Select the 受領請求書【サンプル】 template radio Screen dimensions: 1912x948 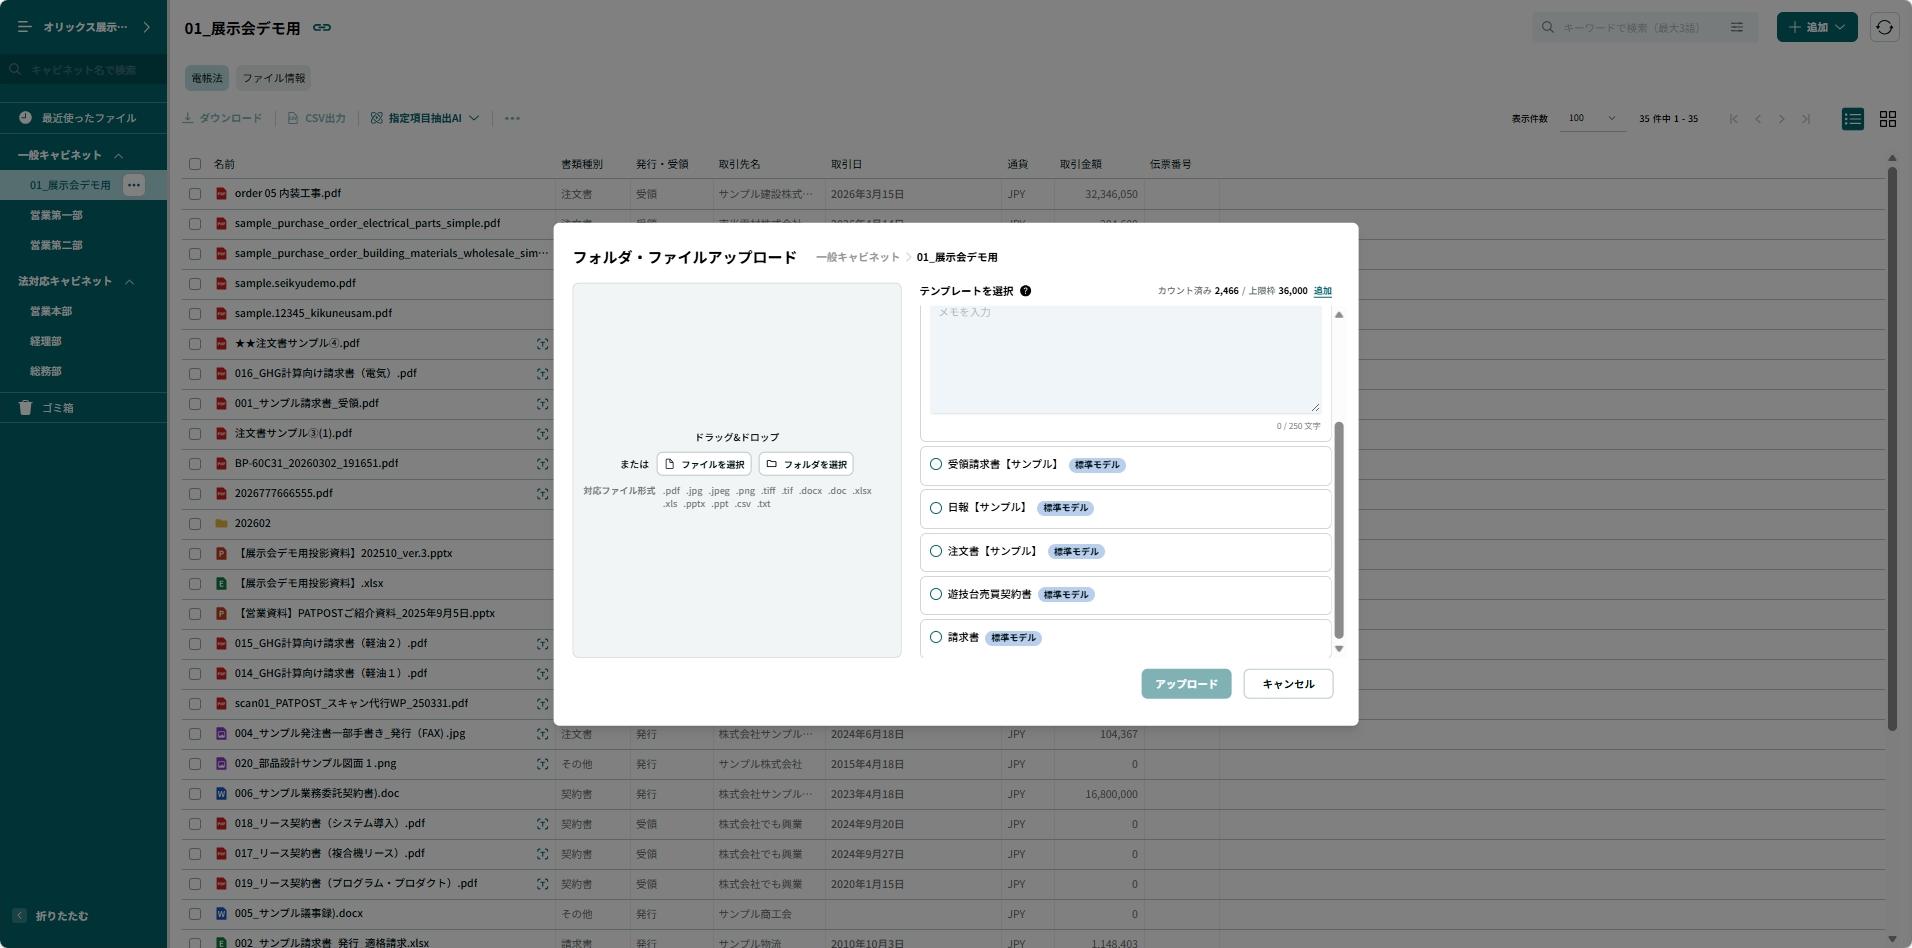936,464
